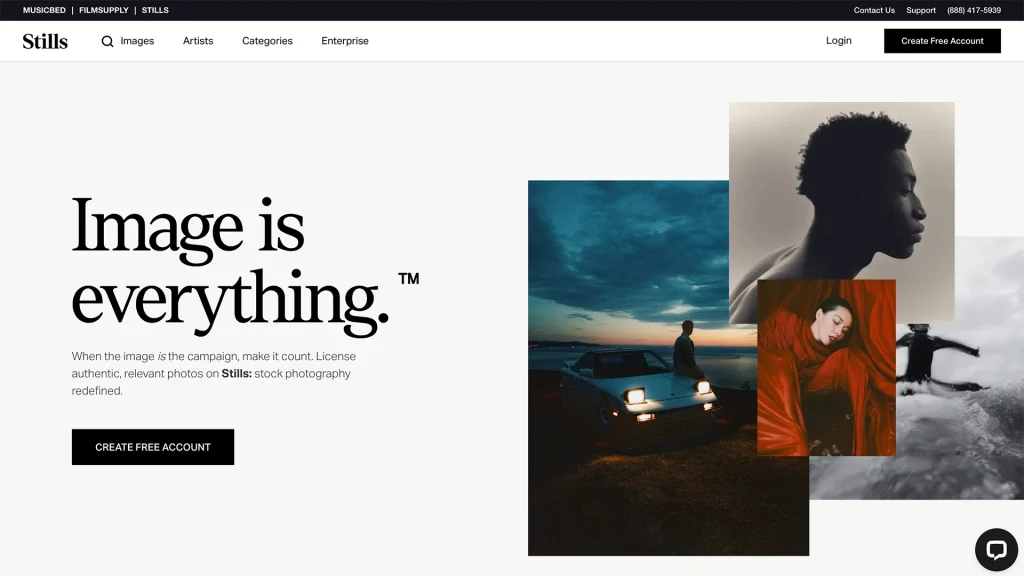Viewport: 1024px width, 576px height.
Task: Select the Images navigation label
Action: click(x=137, y=41)
